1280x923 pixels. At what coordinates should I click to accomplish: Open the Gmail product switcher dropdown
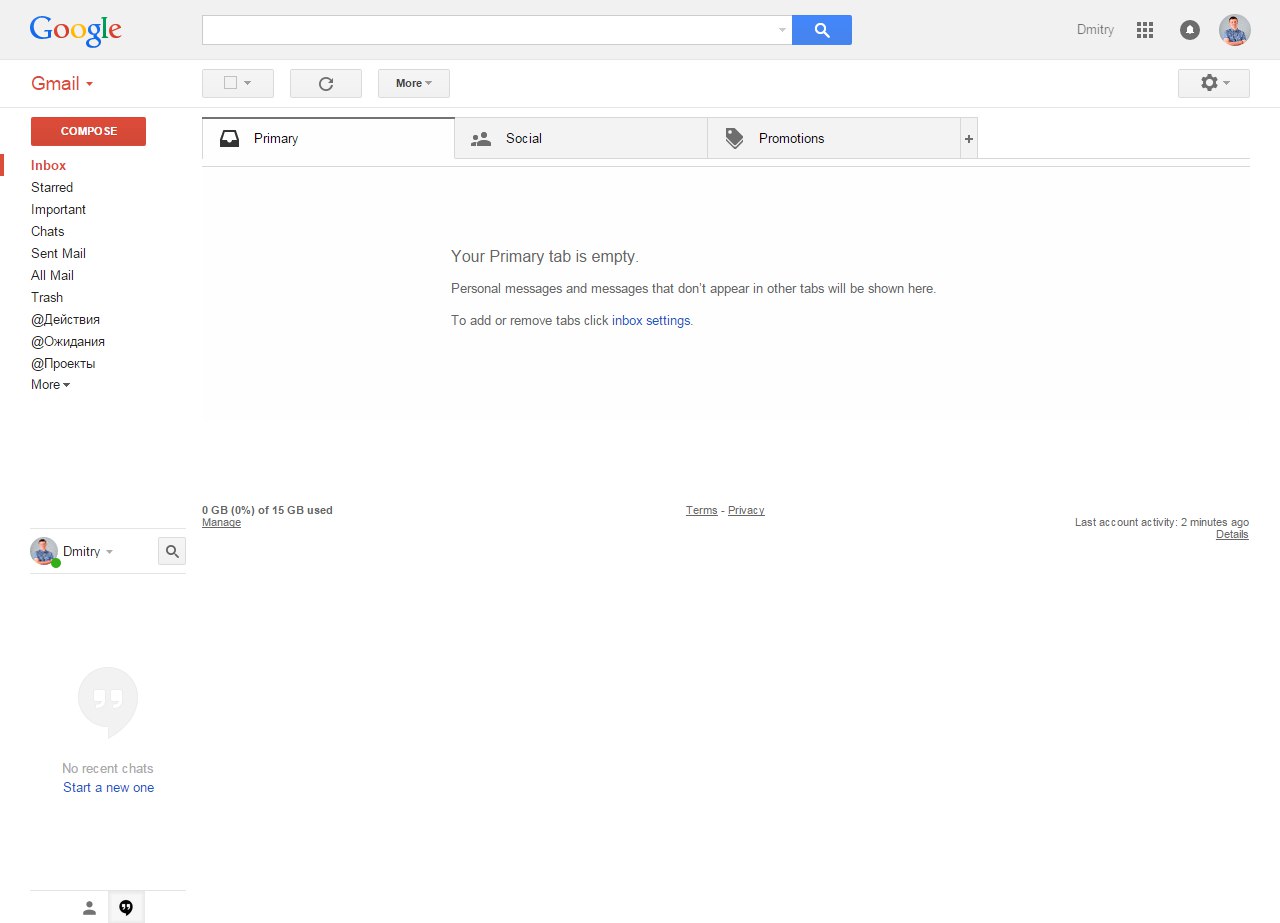pyautogui.click(x=62, y=84)
